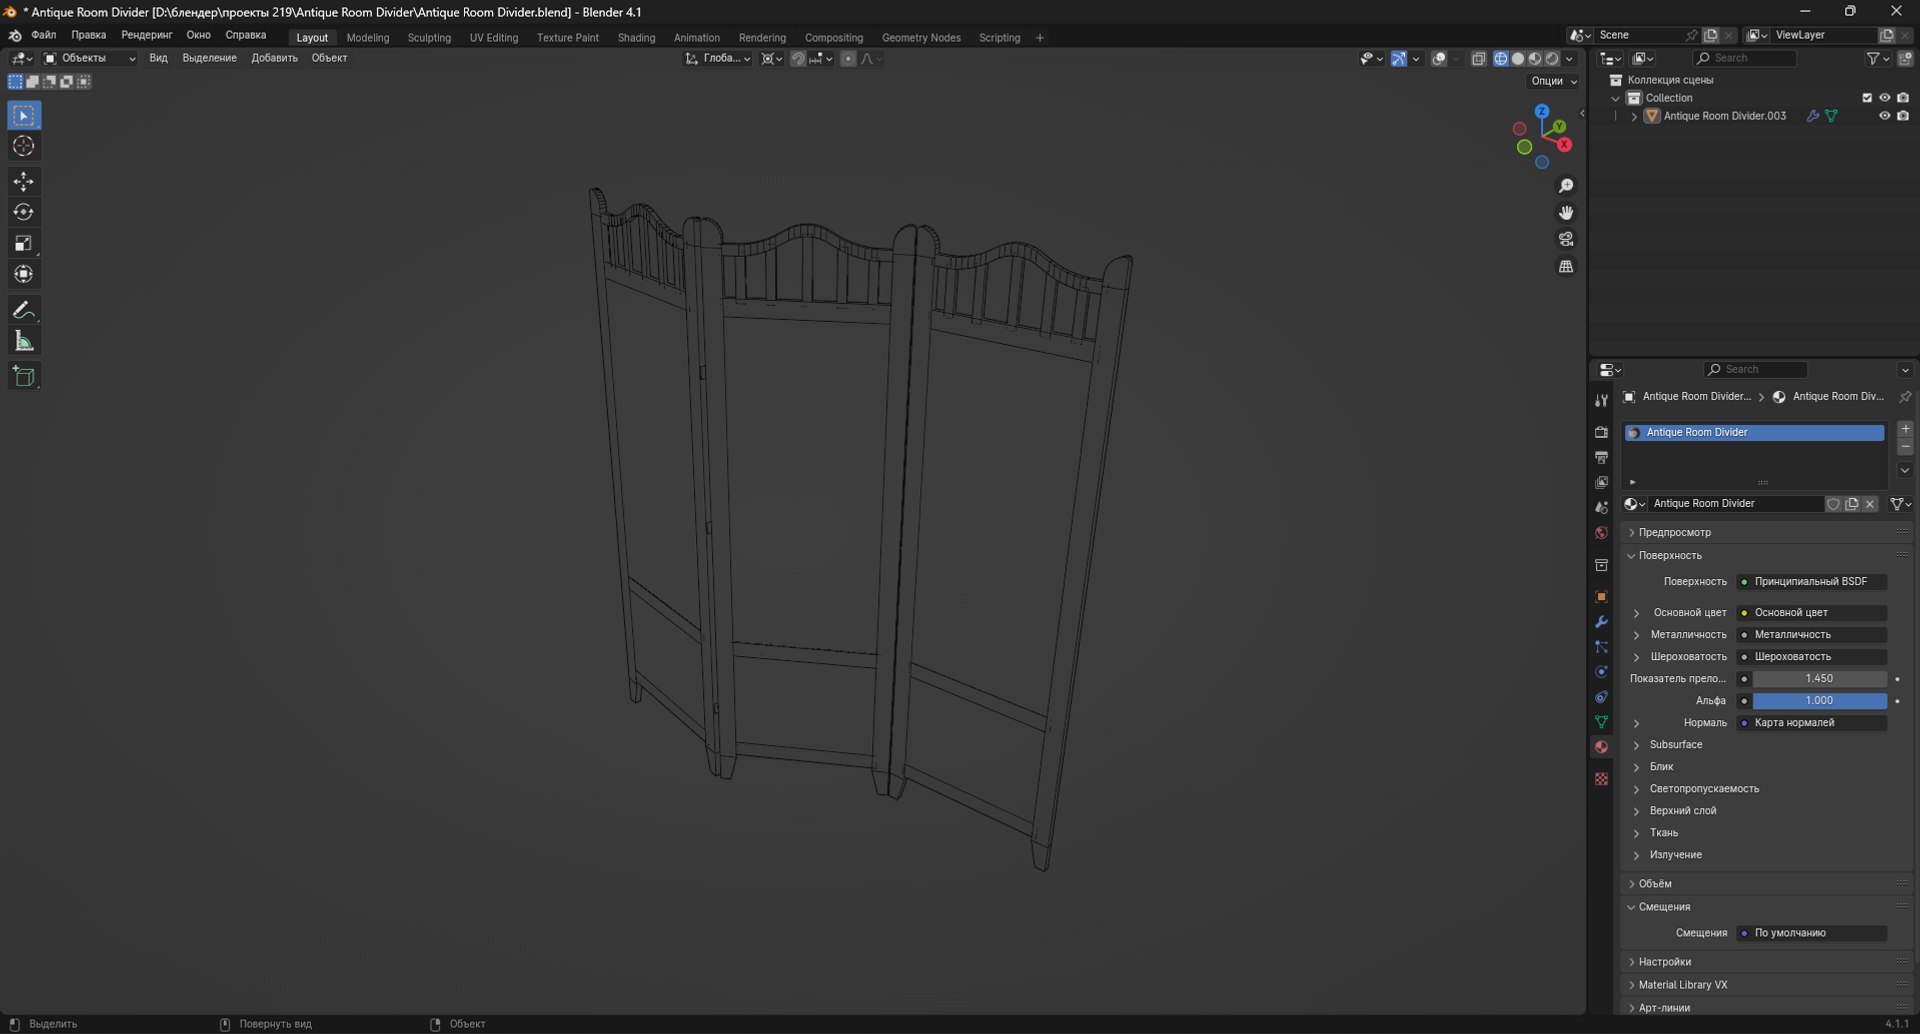
Task: Click the IOR 1.450 value field
Action: (x=1819, y=679)
